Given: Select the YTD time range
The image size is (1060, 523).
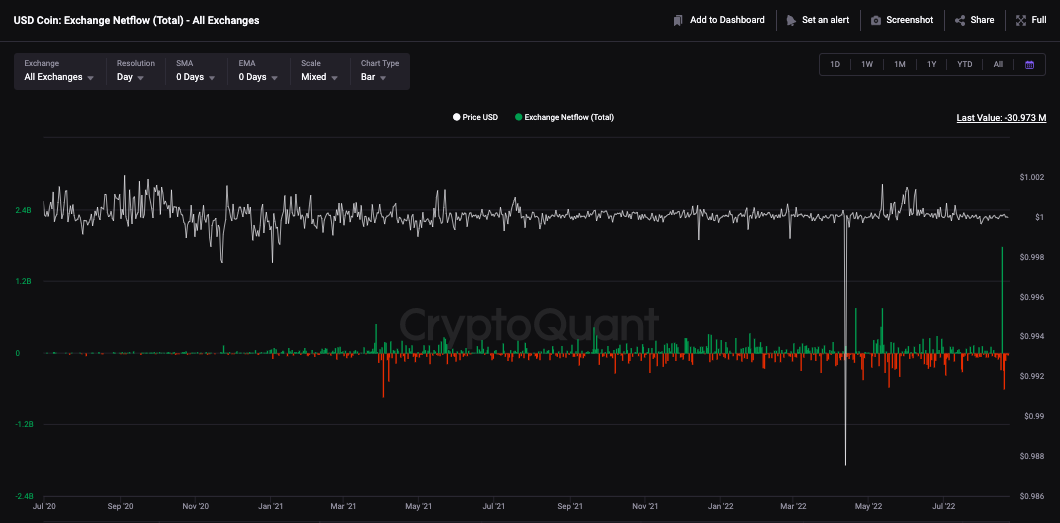Looking at the screenshot, I should click(965, 64).
